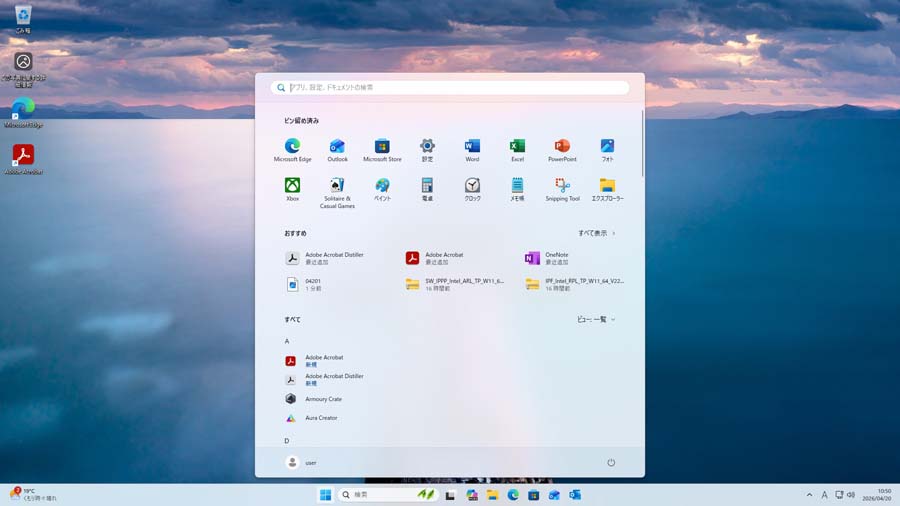Viewport: 900px width, 506px height.
Task: Open the view list dropdown
Action: (596, 320)
